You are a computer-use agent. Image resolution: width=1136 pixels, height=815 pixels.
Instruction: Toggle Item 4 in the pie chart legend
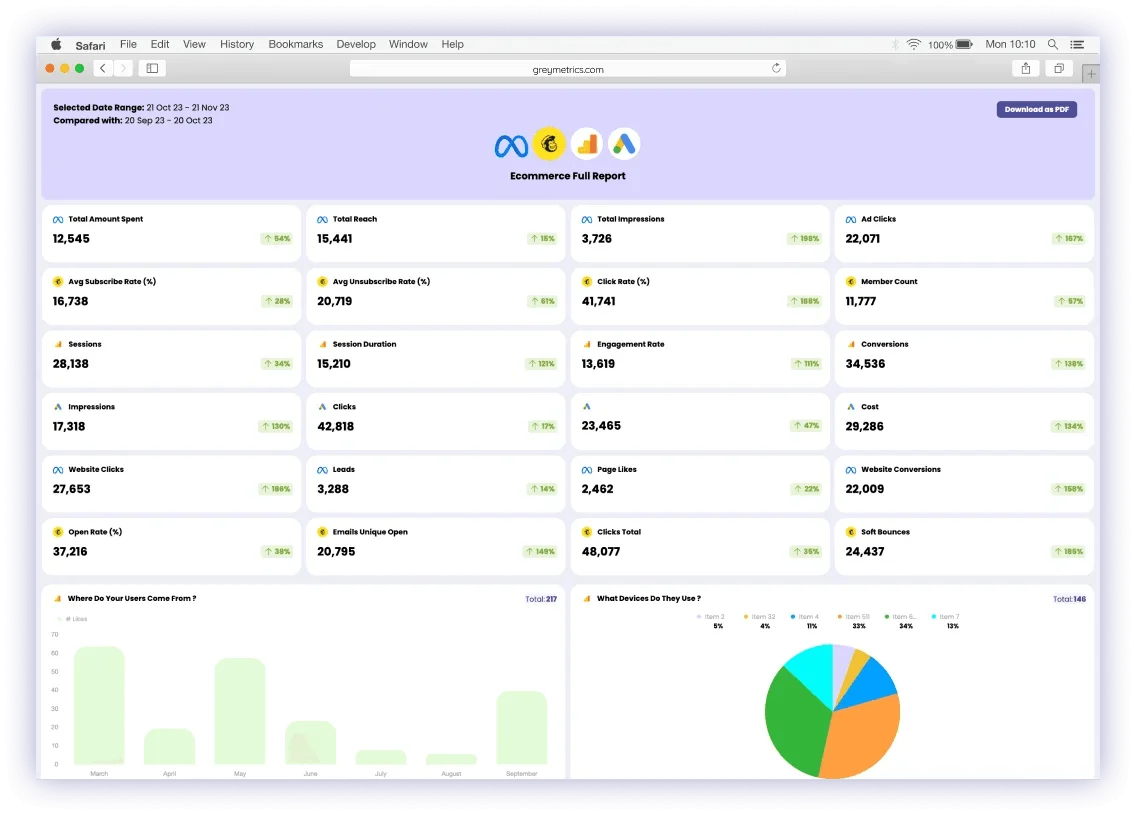pos(808,617)
